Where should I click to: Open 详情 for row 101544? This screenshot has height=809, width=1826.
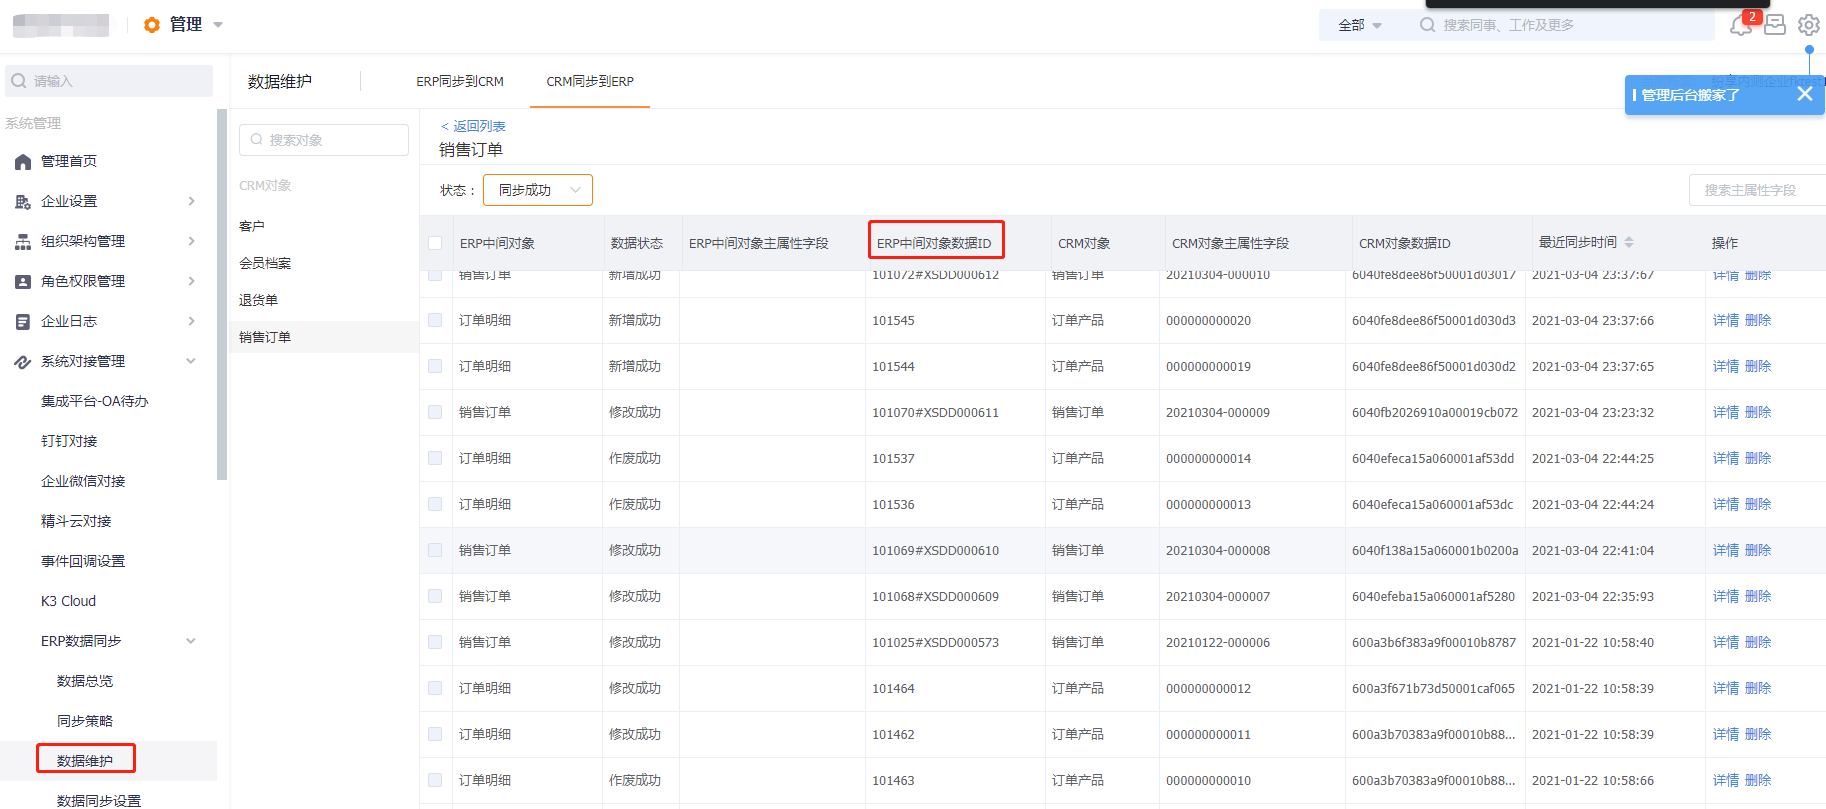pos(1725,366)
